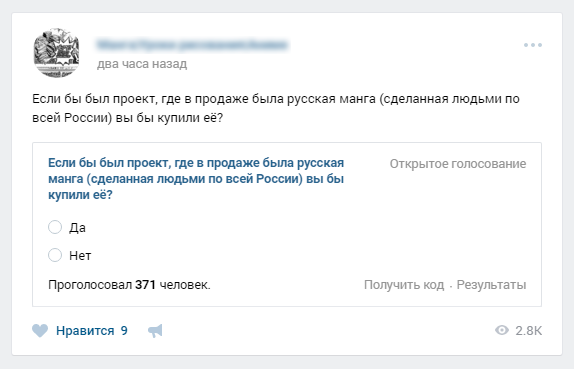The height and width of the screenshot is (369, 574).
Task: Choose the "Да" answer label text
Action: click(x=77, y=228)
